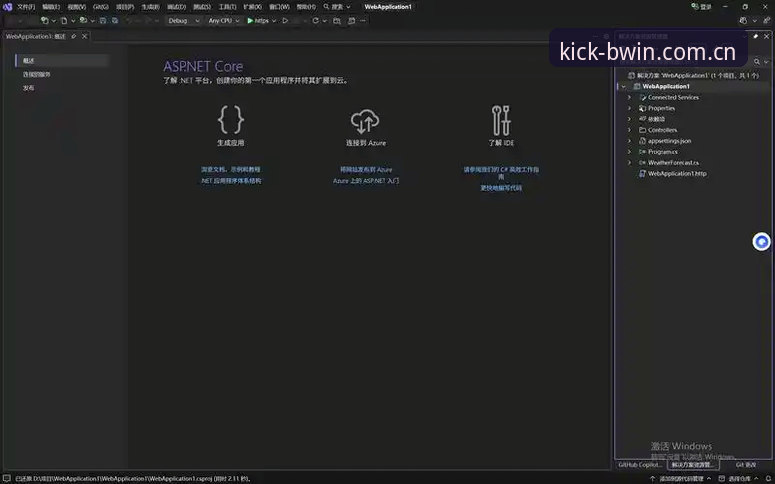The width and height of the screenshot is (775, 484).
Task: Open the Debug configuration dropdown
Action: coord(184,21)
